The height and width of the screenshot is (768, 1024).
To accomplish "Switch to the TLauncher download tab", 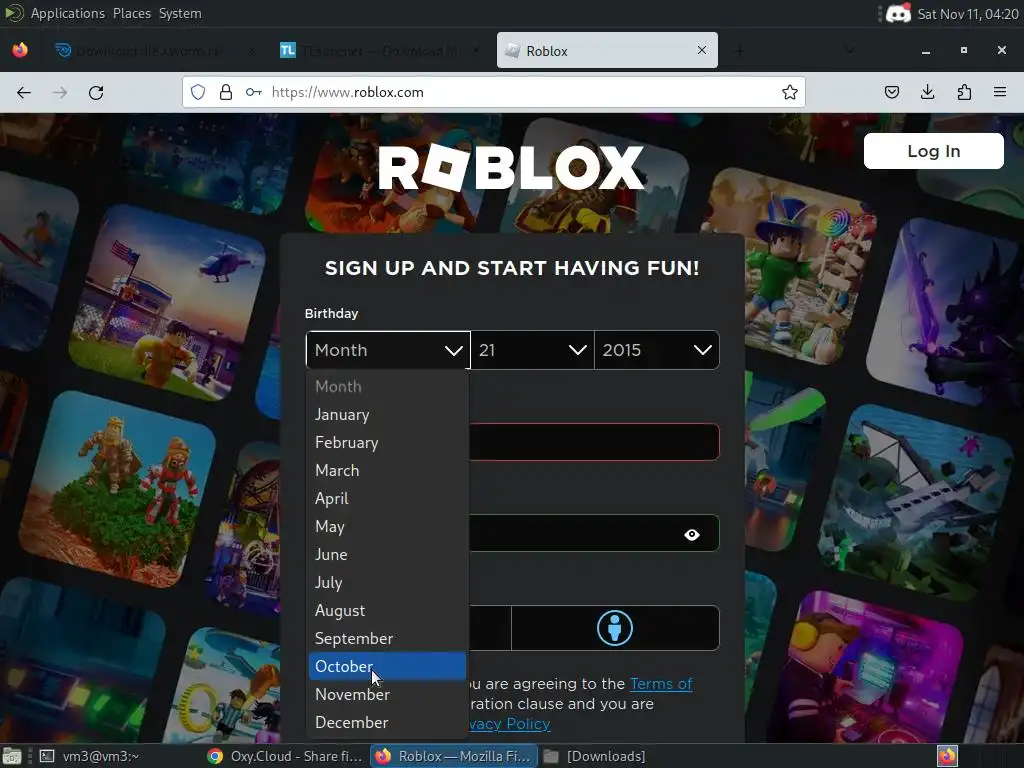I will (380, 50).
